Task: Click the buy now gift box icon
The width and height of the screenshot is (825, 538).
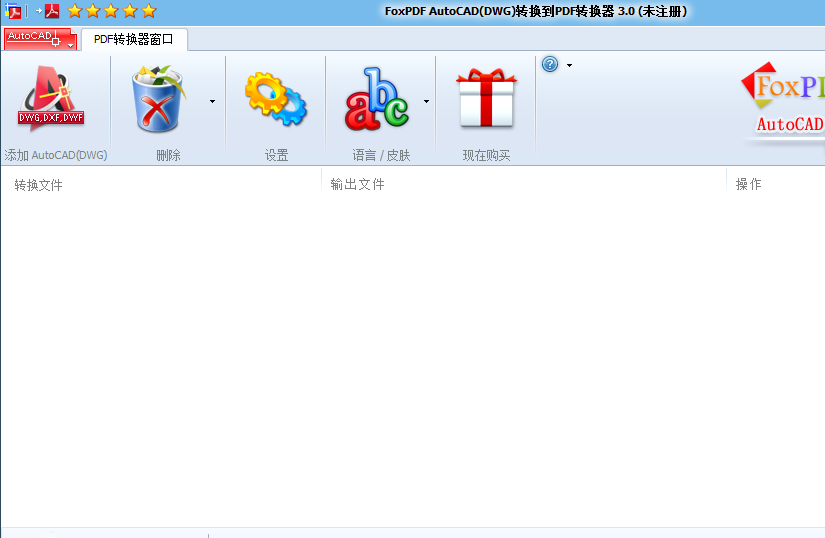Action: pos(486,98)
